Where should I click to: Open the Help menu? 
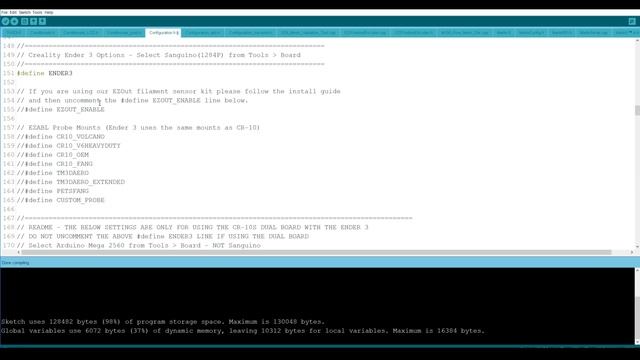coord(49,12)
